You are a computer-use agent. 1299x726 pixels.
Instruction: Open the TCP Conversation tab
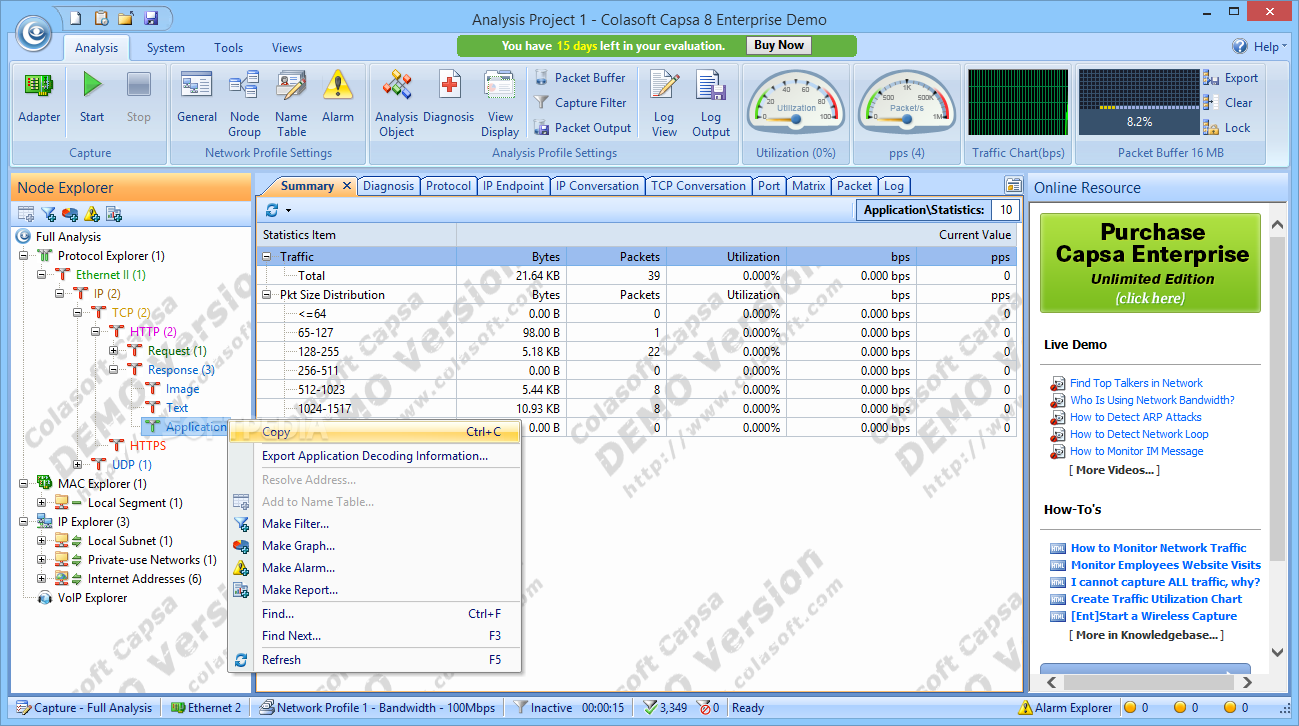698,186
